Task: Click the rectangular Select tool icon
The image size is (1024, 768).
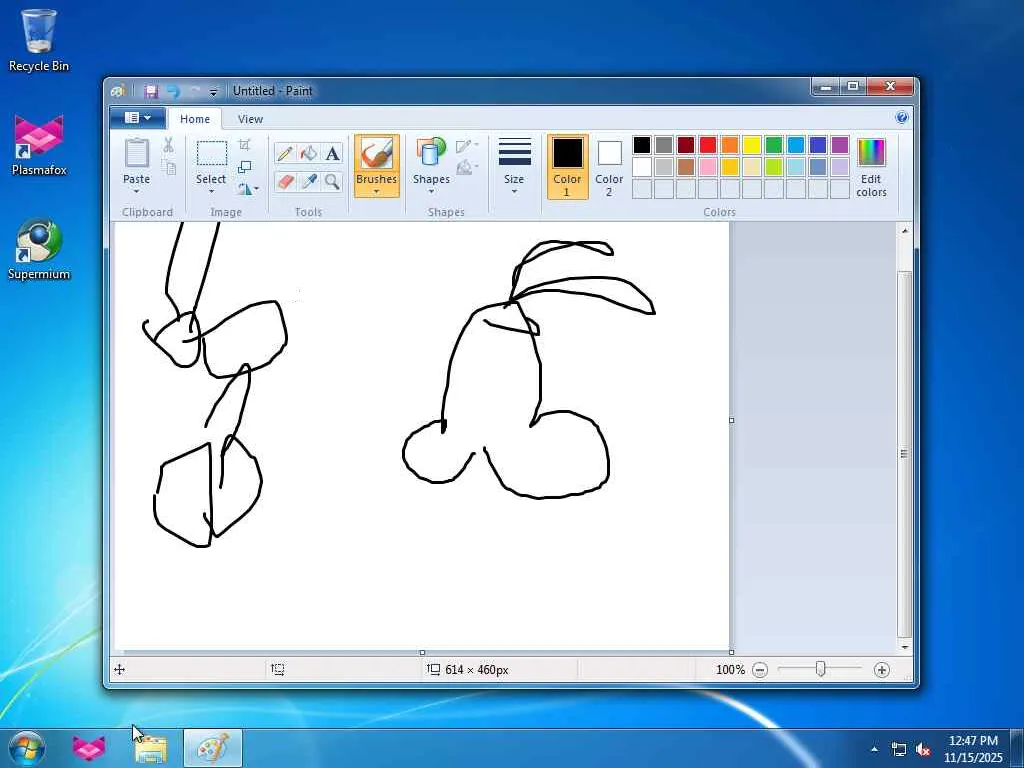Action: [212, 153]
